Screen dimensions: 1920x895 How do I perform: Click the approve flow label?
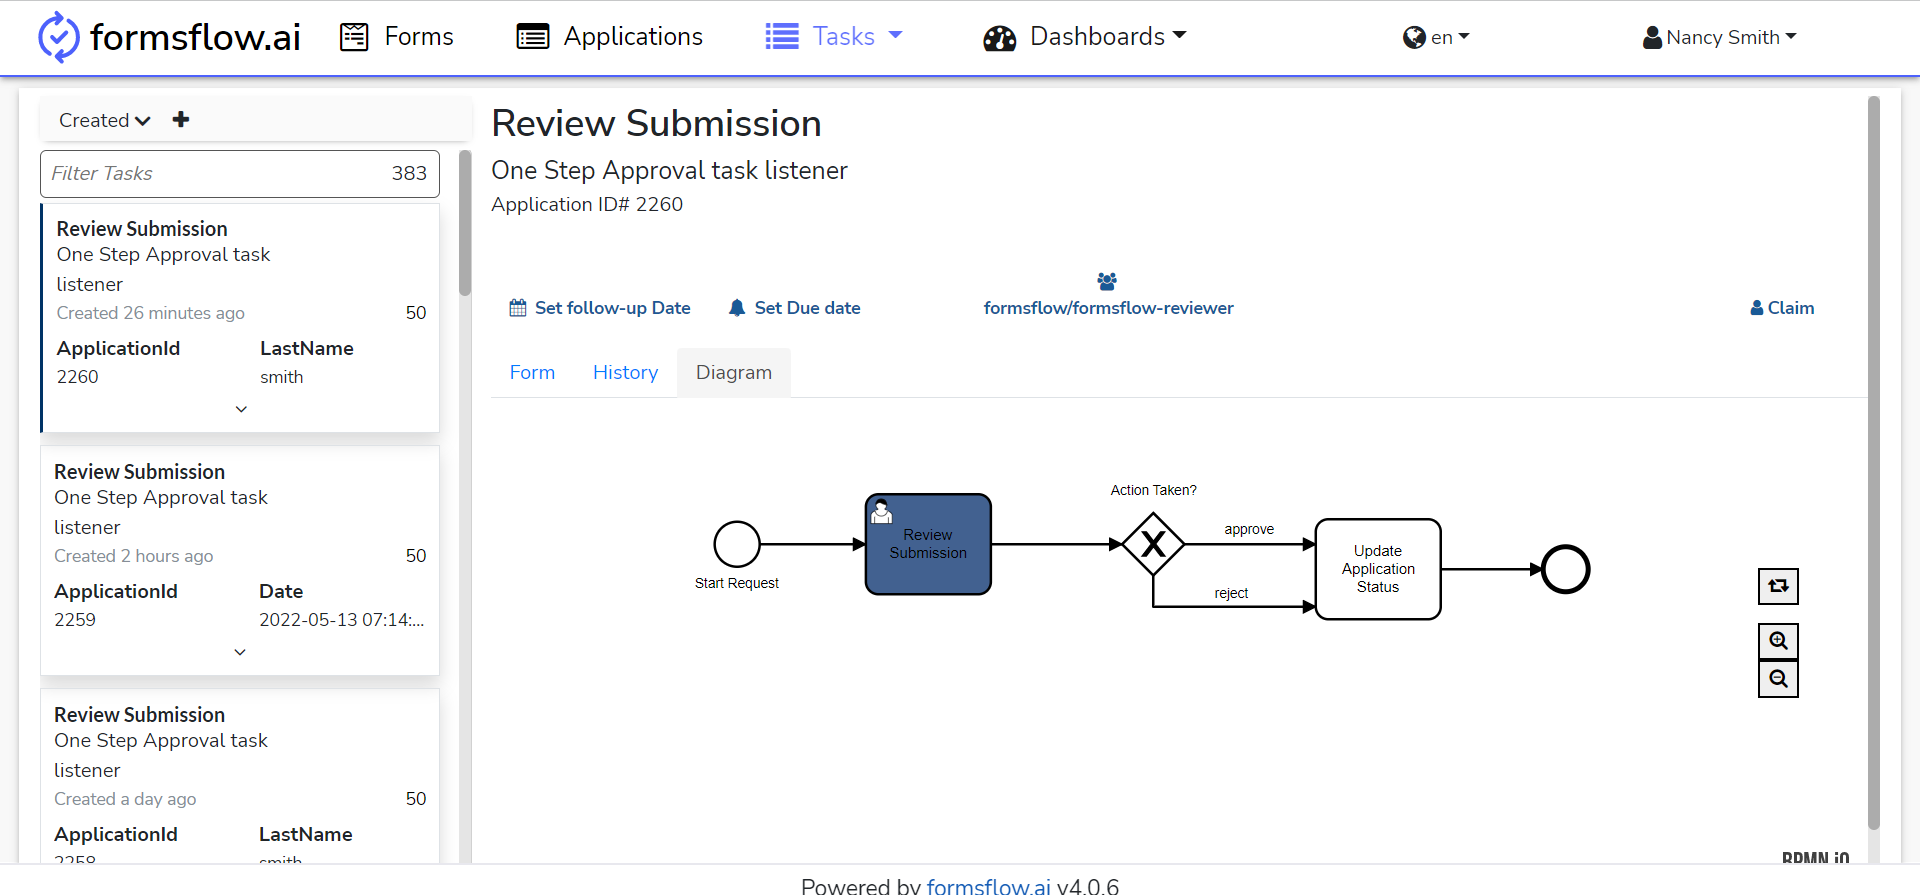(1249, 529)
